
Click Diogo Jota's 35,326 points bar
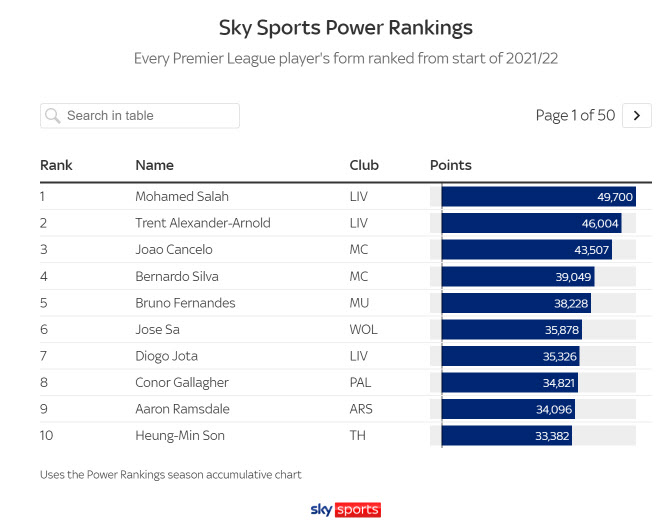coord(510,356)
